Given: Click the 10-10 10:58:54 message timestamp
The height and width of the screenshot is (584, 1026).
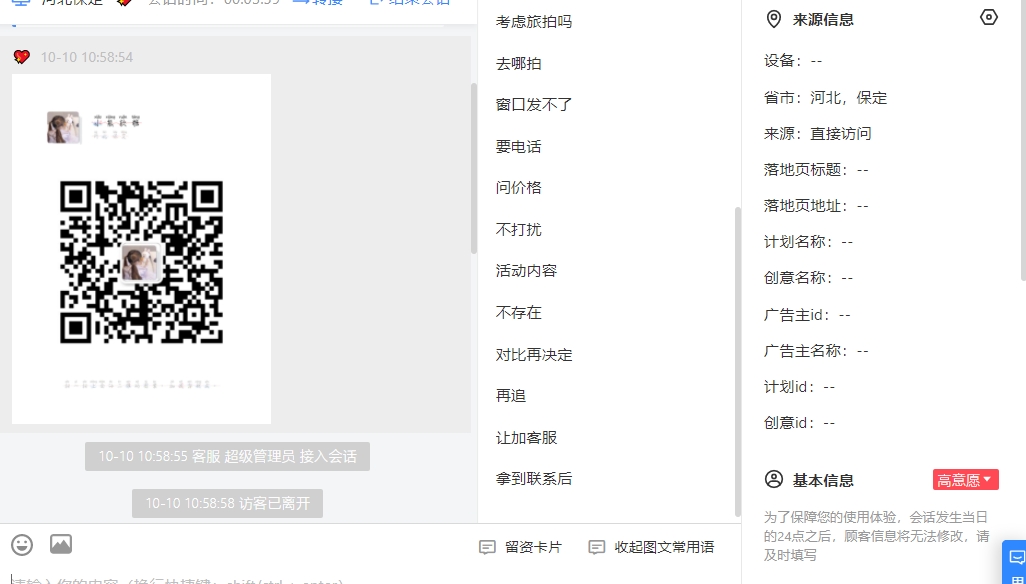Looking at the screenshot, I should pyautogui.click(x=86, y=58).
